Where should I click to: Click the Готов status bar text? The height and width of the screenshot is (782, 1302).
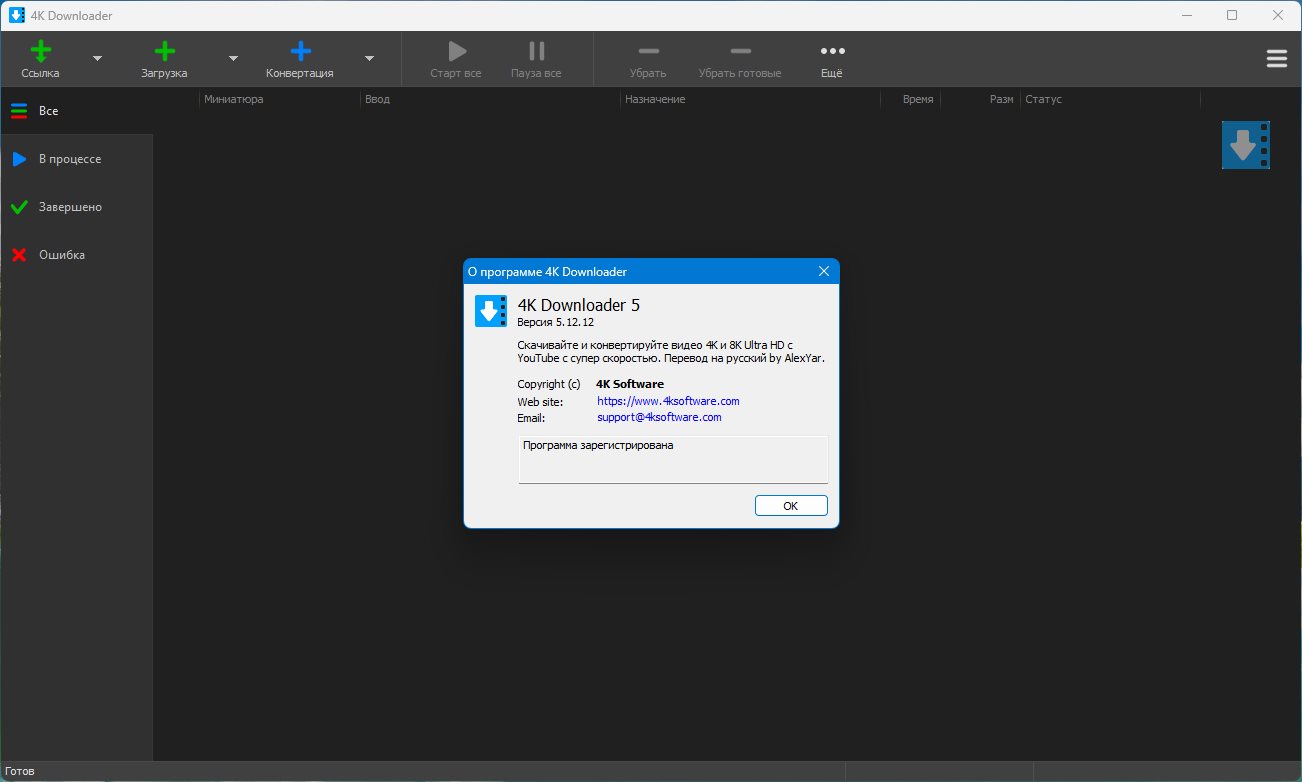click(x=19, y=772)
